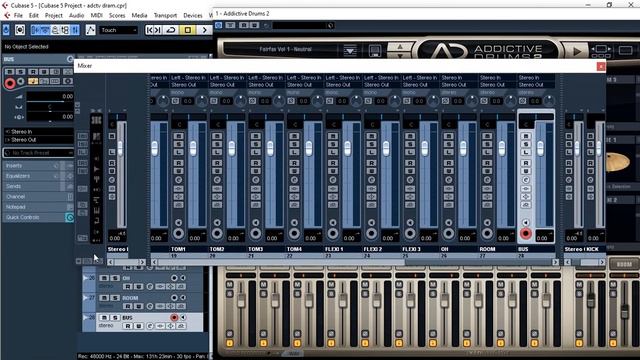The image size is (640, 360).
Task: Click the Fairfax Vol 1 - Neutral preset name
Action: [x=285, y=49]
